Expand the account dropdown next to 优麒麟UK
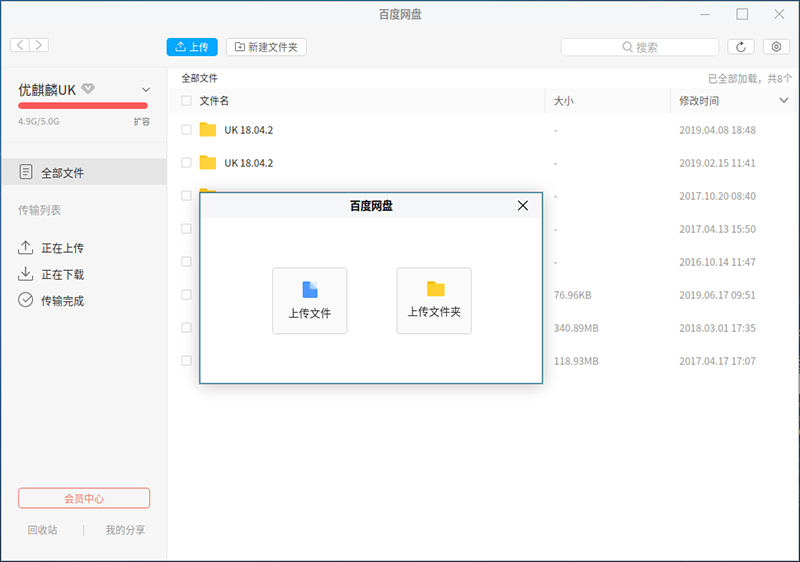800x562 pixels. click(146, 90)
